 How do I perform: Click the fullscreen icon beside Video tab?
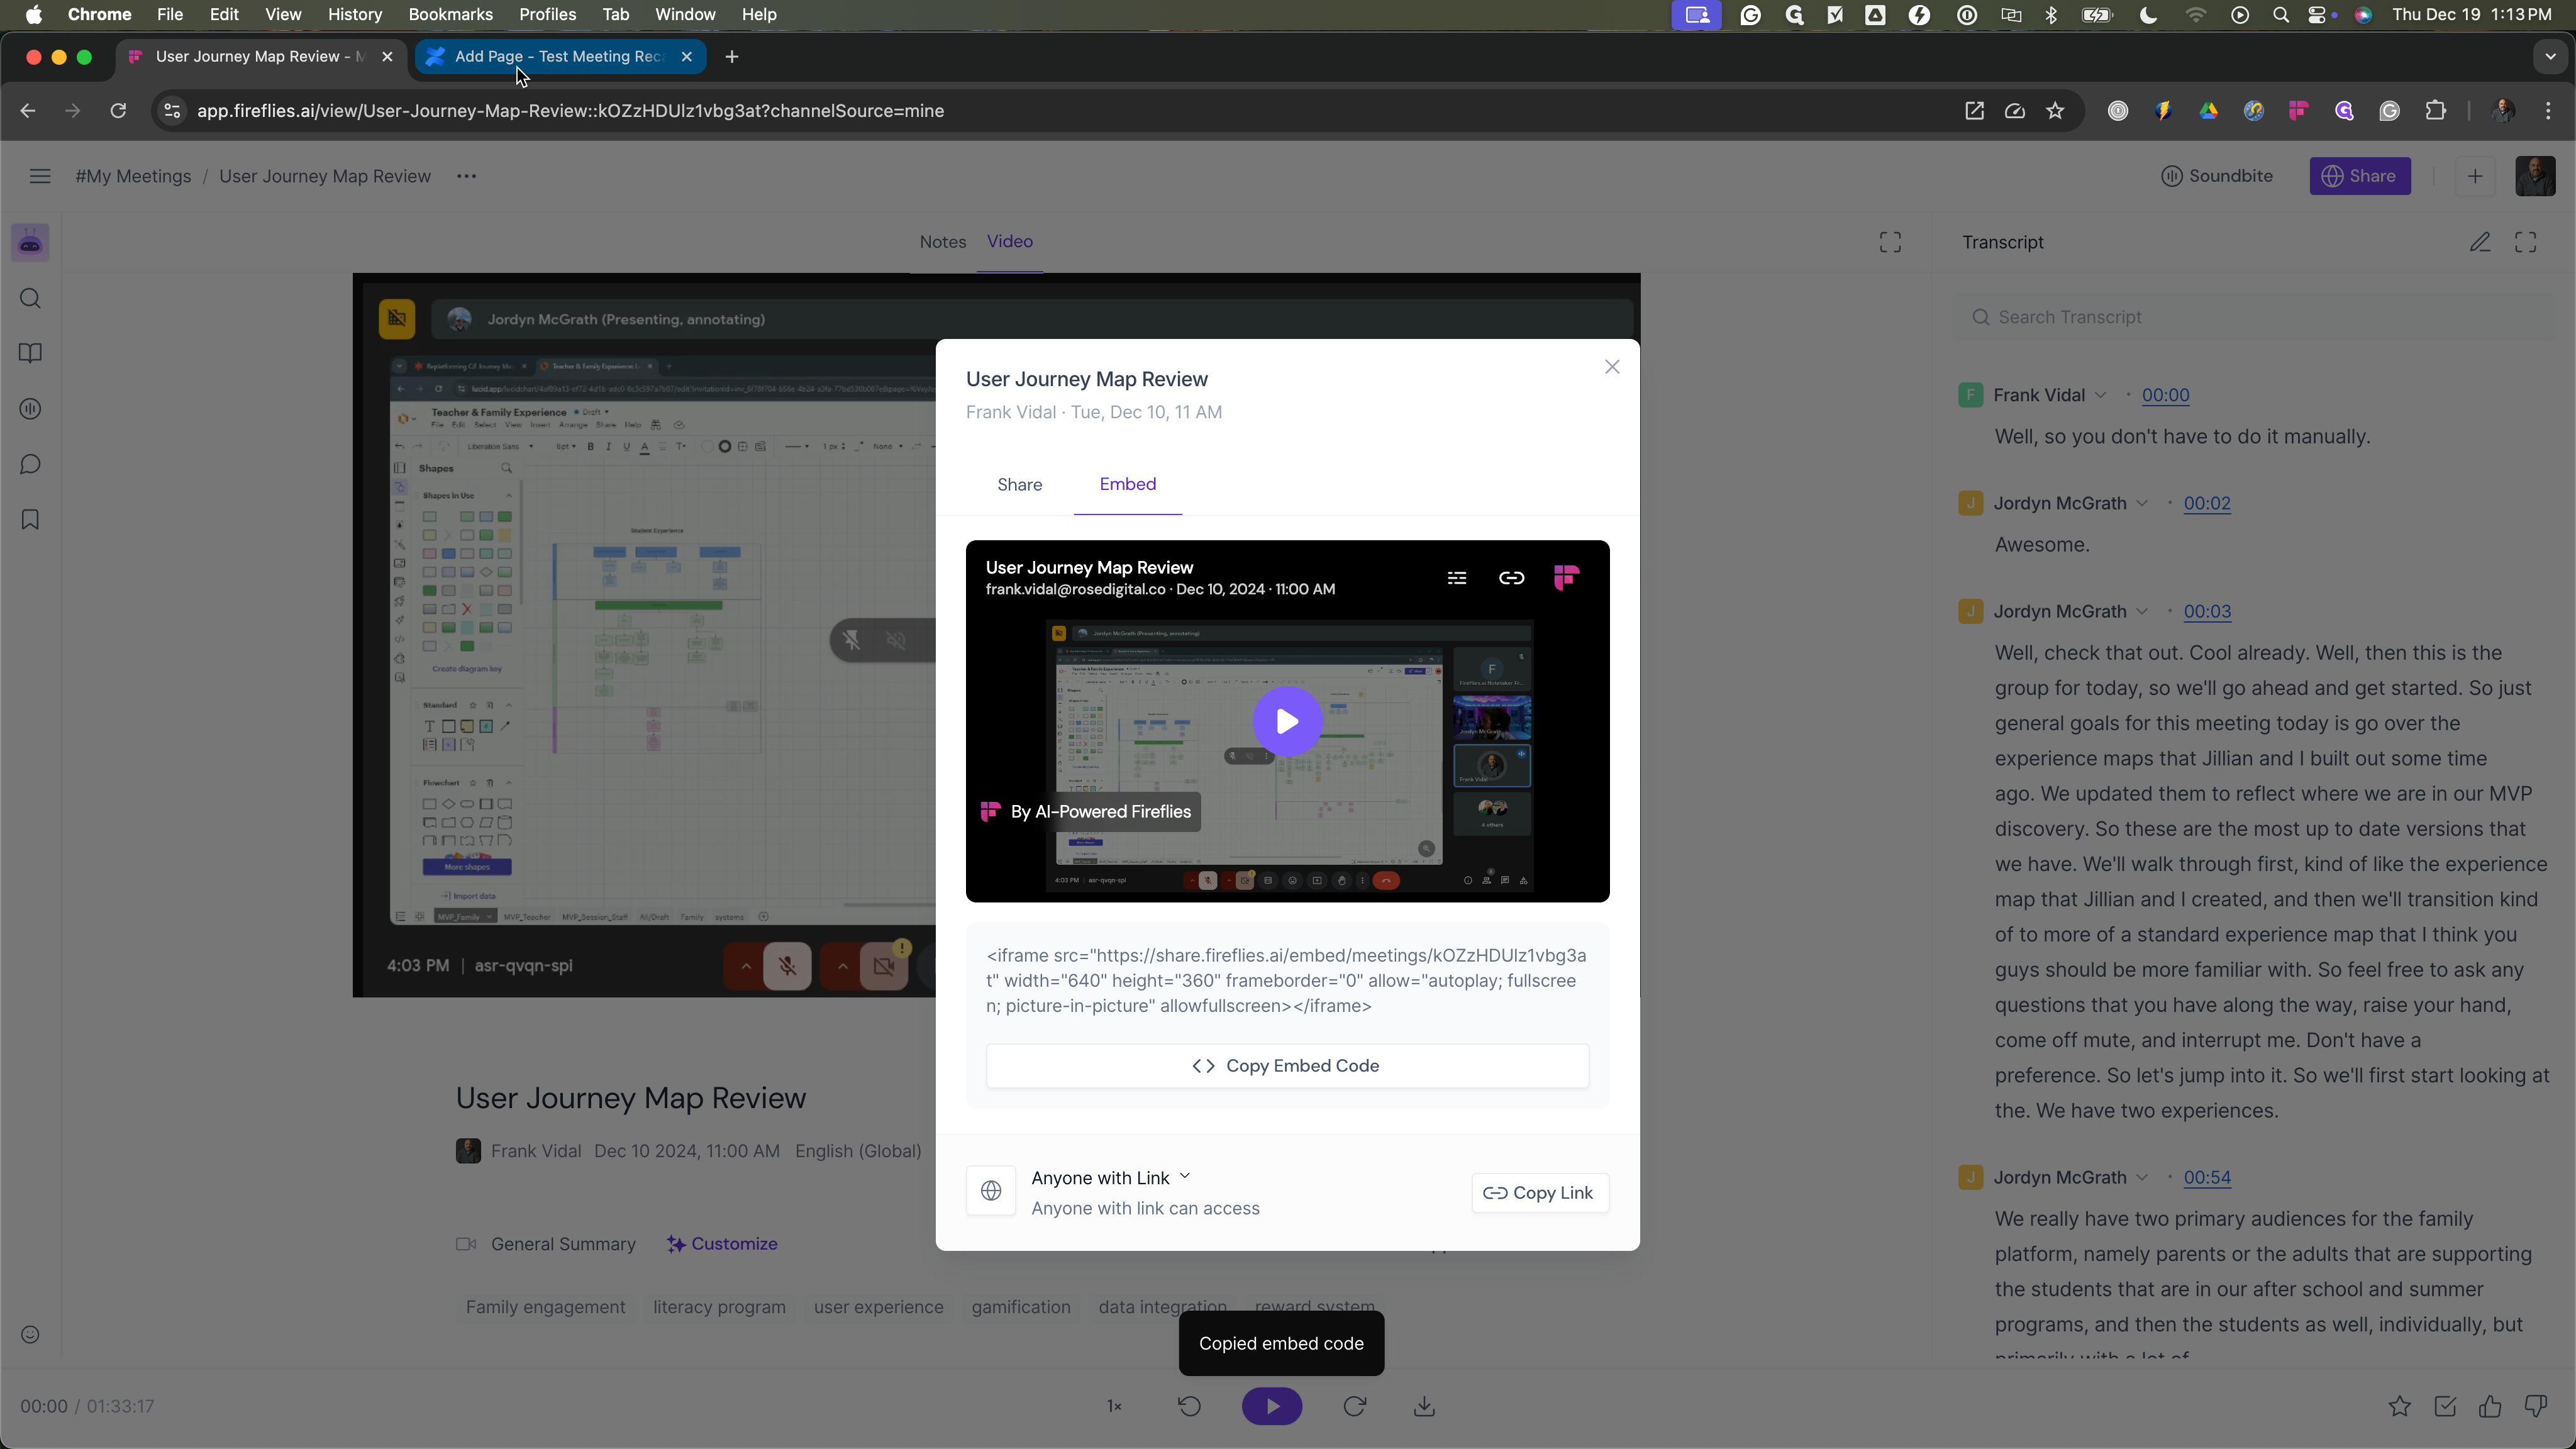(1890, 242)
